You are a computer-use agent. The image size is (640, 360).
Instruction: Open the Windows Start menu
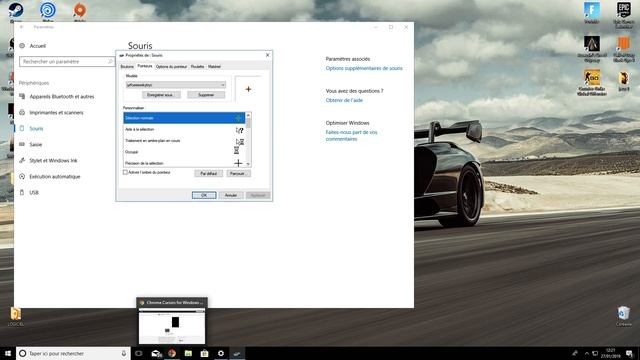coord(8,353)
